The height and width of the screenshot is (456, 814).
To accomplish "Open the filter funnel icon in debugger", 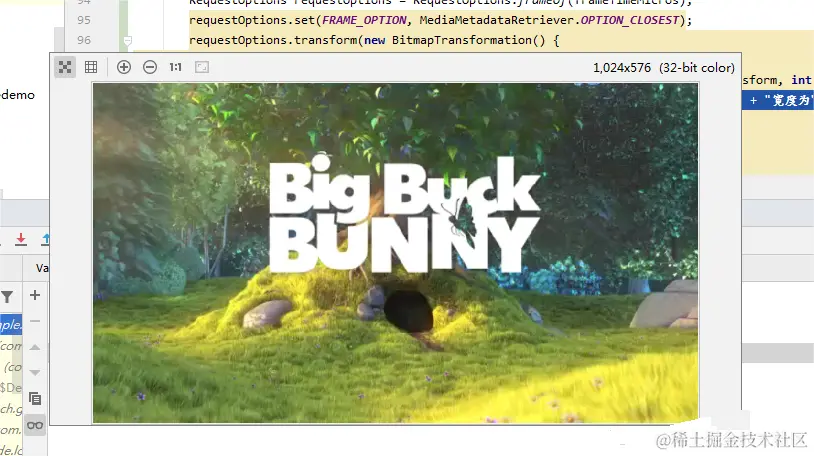I will tap(7, 297).
